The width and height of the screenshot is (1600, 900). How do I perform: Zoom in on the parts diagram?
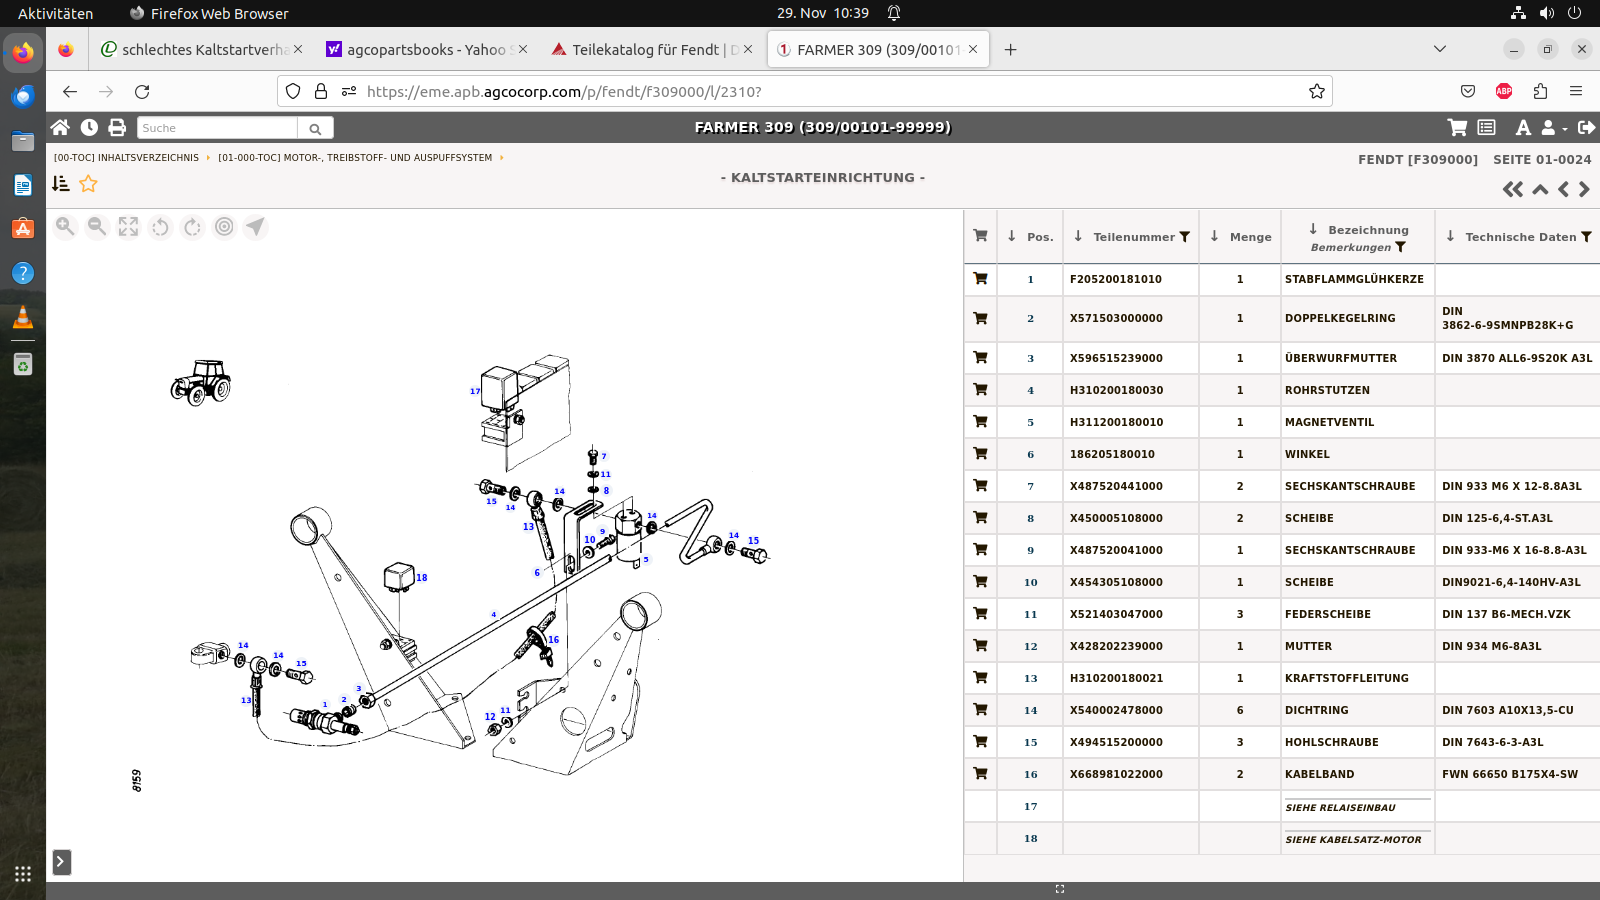[x=65, y=227]
